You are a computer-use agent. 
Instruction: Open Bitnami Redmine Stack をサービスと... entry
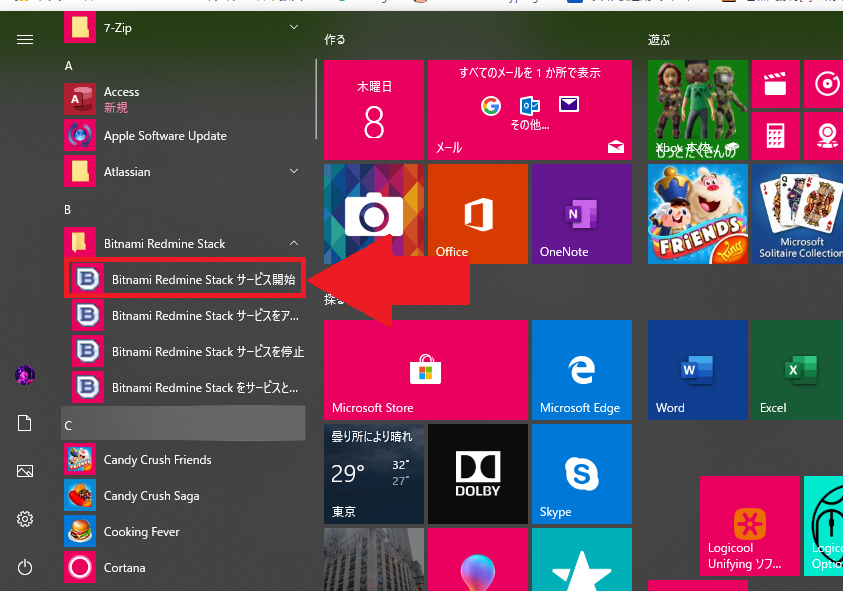click(x=188, y=387)
